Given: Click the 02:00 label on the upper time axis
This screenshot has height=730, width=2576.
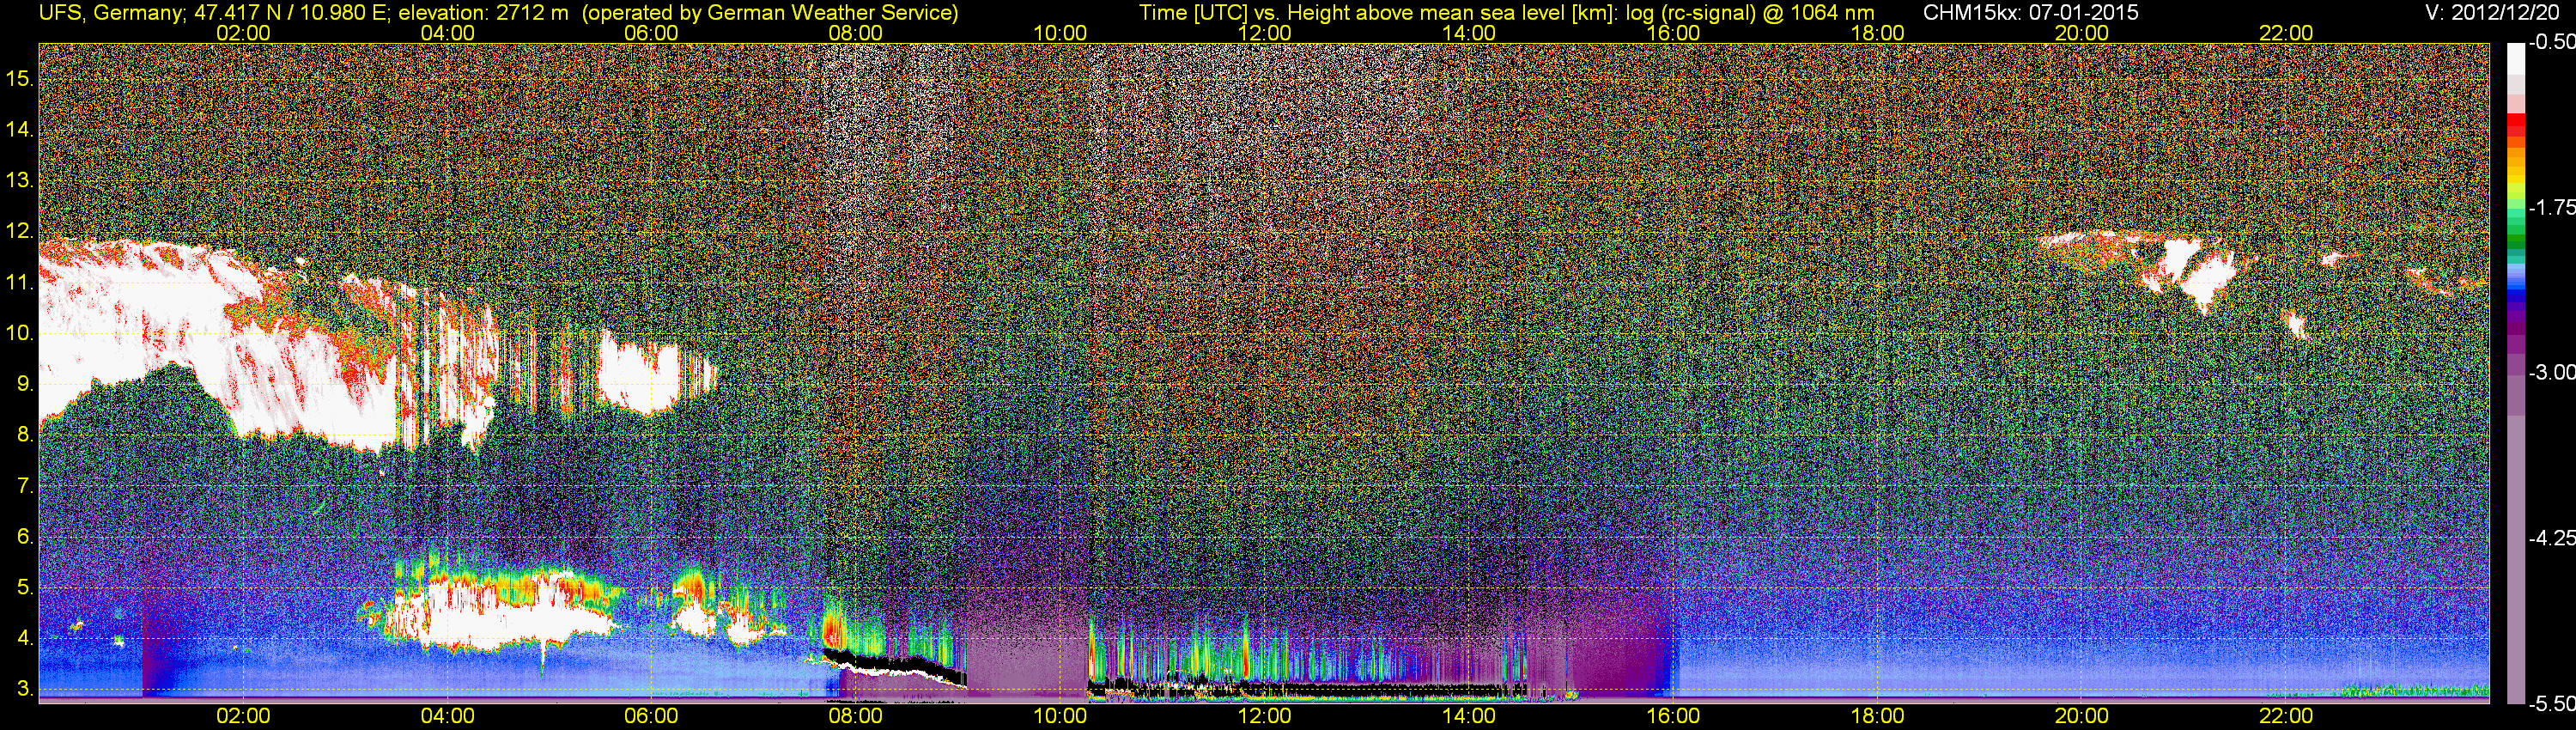Looking at the screenshot, I should [243, 33].
